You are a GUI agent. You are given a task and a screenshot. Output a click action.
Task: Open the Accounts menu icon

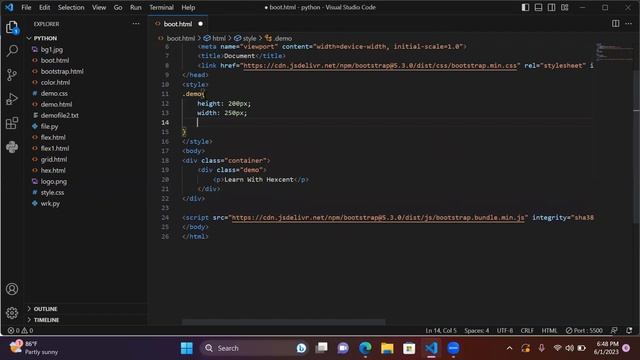[x=12, y=289]
